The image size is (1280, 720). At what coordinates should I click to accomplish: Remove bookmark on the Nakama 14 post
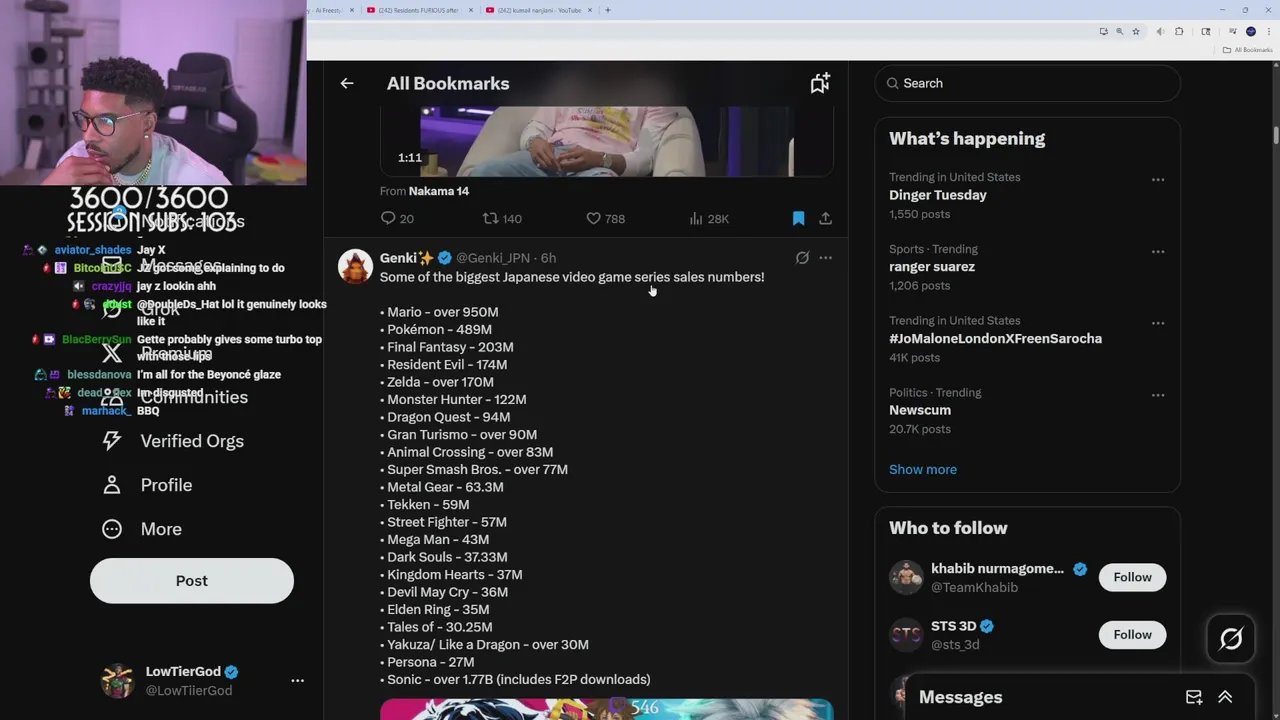798,218
